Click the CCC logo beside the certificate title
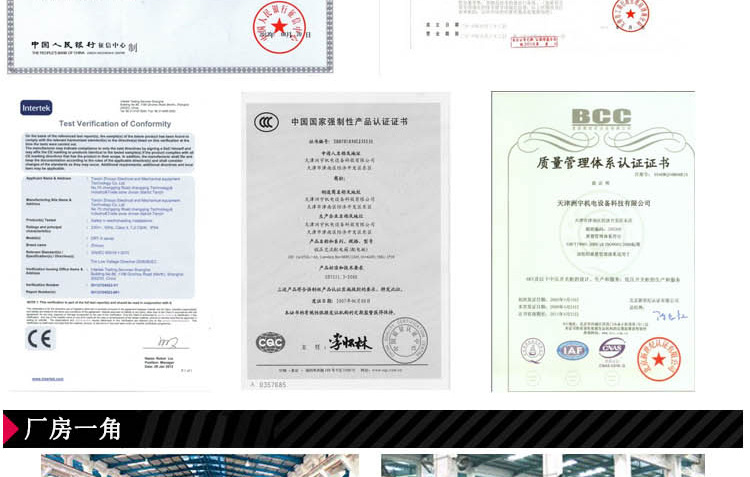Image resolution: width=750 pixels, height=477 pixels. pos(266,122)
